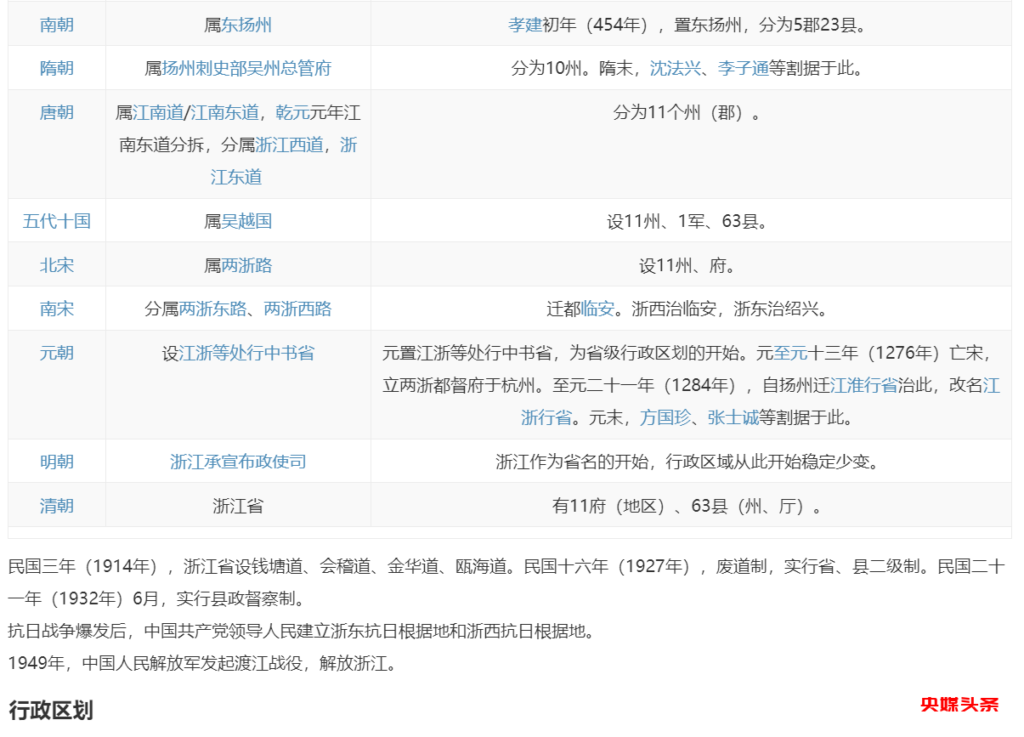
Task: Open the 沈法兴 link
Action: 675,69
